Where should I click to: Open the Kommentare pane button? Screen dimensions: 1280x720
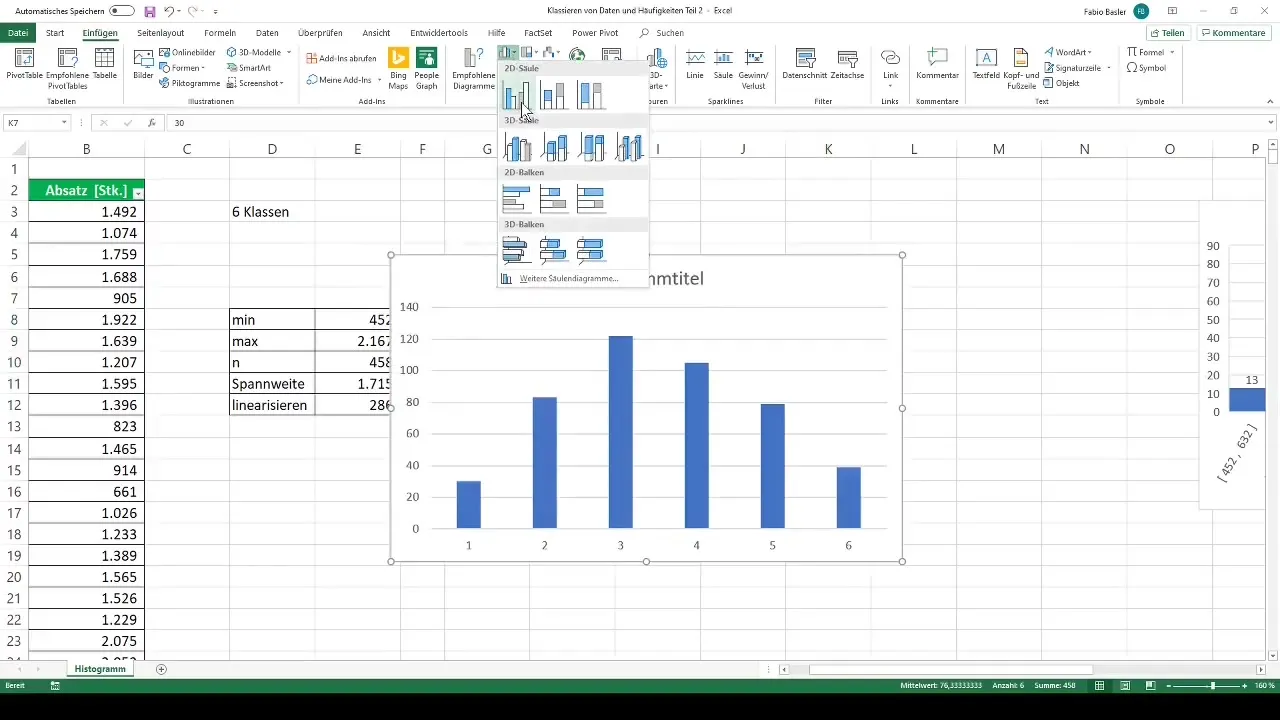click(1234, 33)
